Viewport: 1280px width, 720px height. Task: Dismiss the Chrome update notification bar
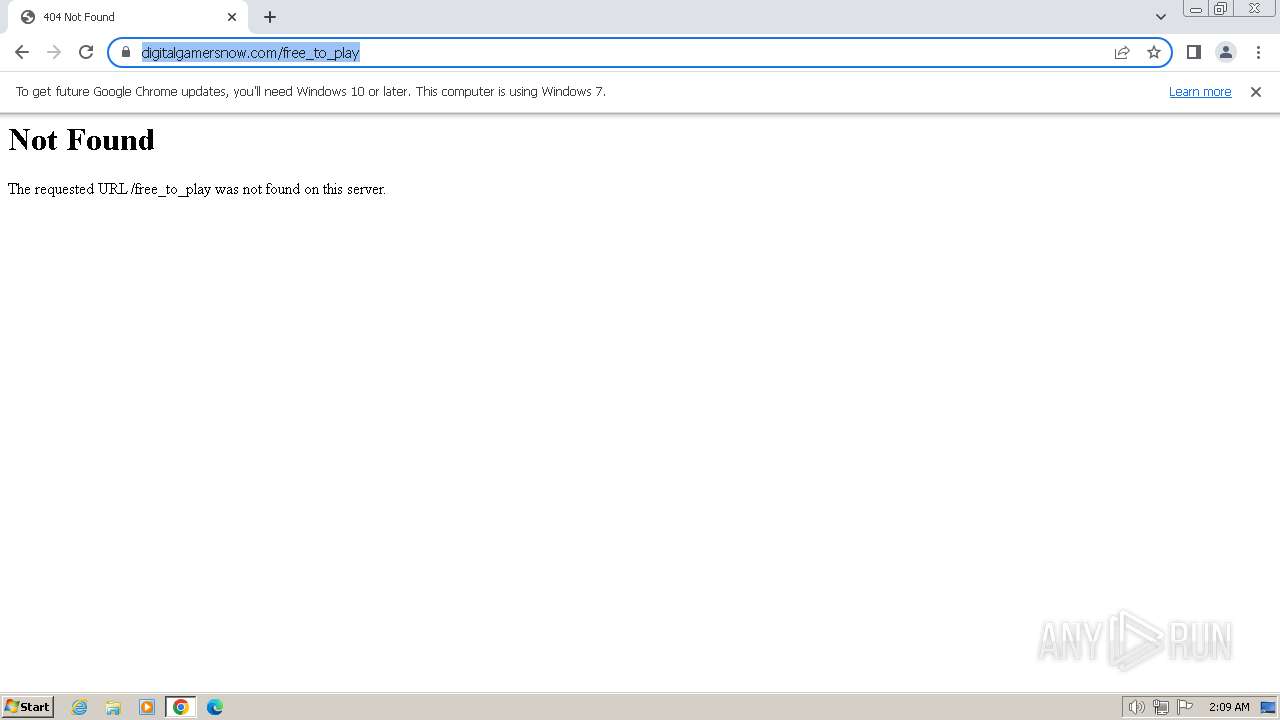coord(1256,92)
